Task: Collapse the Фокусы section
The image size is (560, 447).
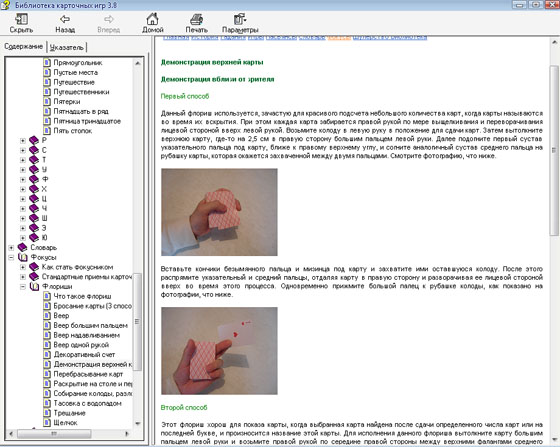Action: pos(11,257)
